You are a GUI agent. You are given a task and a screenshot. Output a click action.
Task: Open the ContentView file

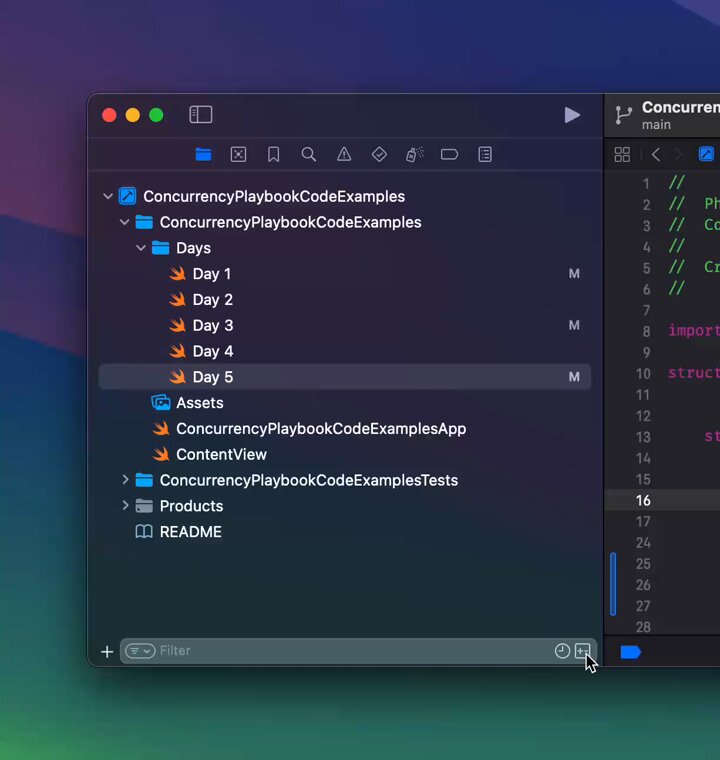345,454
